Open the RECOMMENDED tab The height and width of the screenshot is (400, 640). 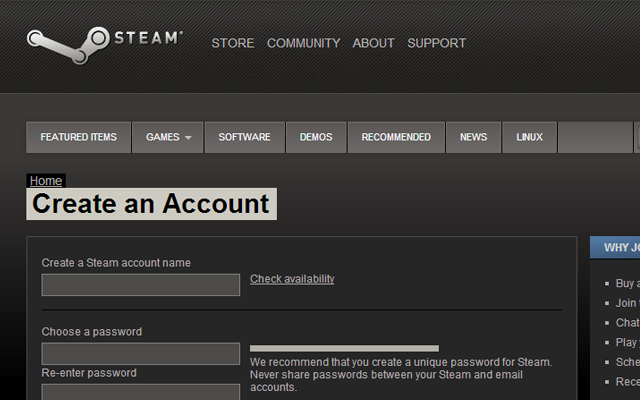(x=396, y=137)
